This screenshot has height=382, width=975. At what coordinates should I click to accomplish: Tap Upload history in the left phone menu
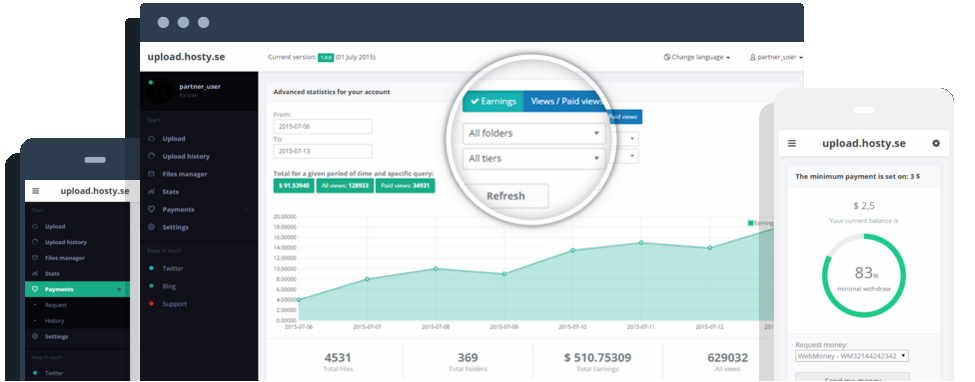coord(65,242)
